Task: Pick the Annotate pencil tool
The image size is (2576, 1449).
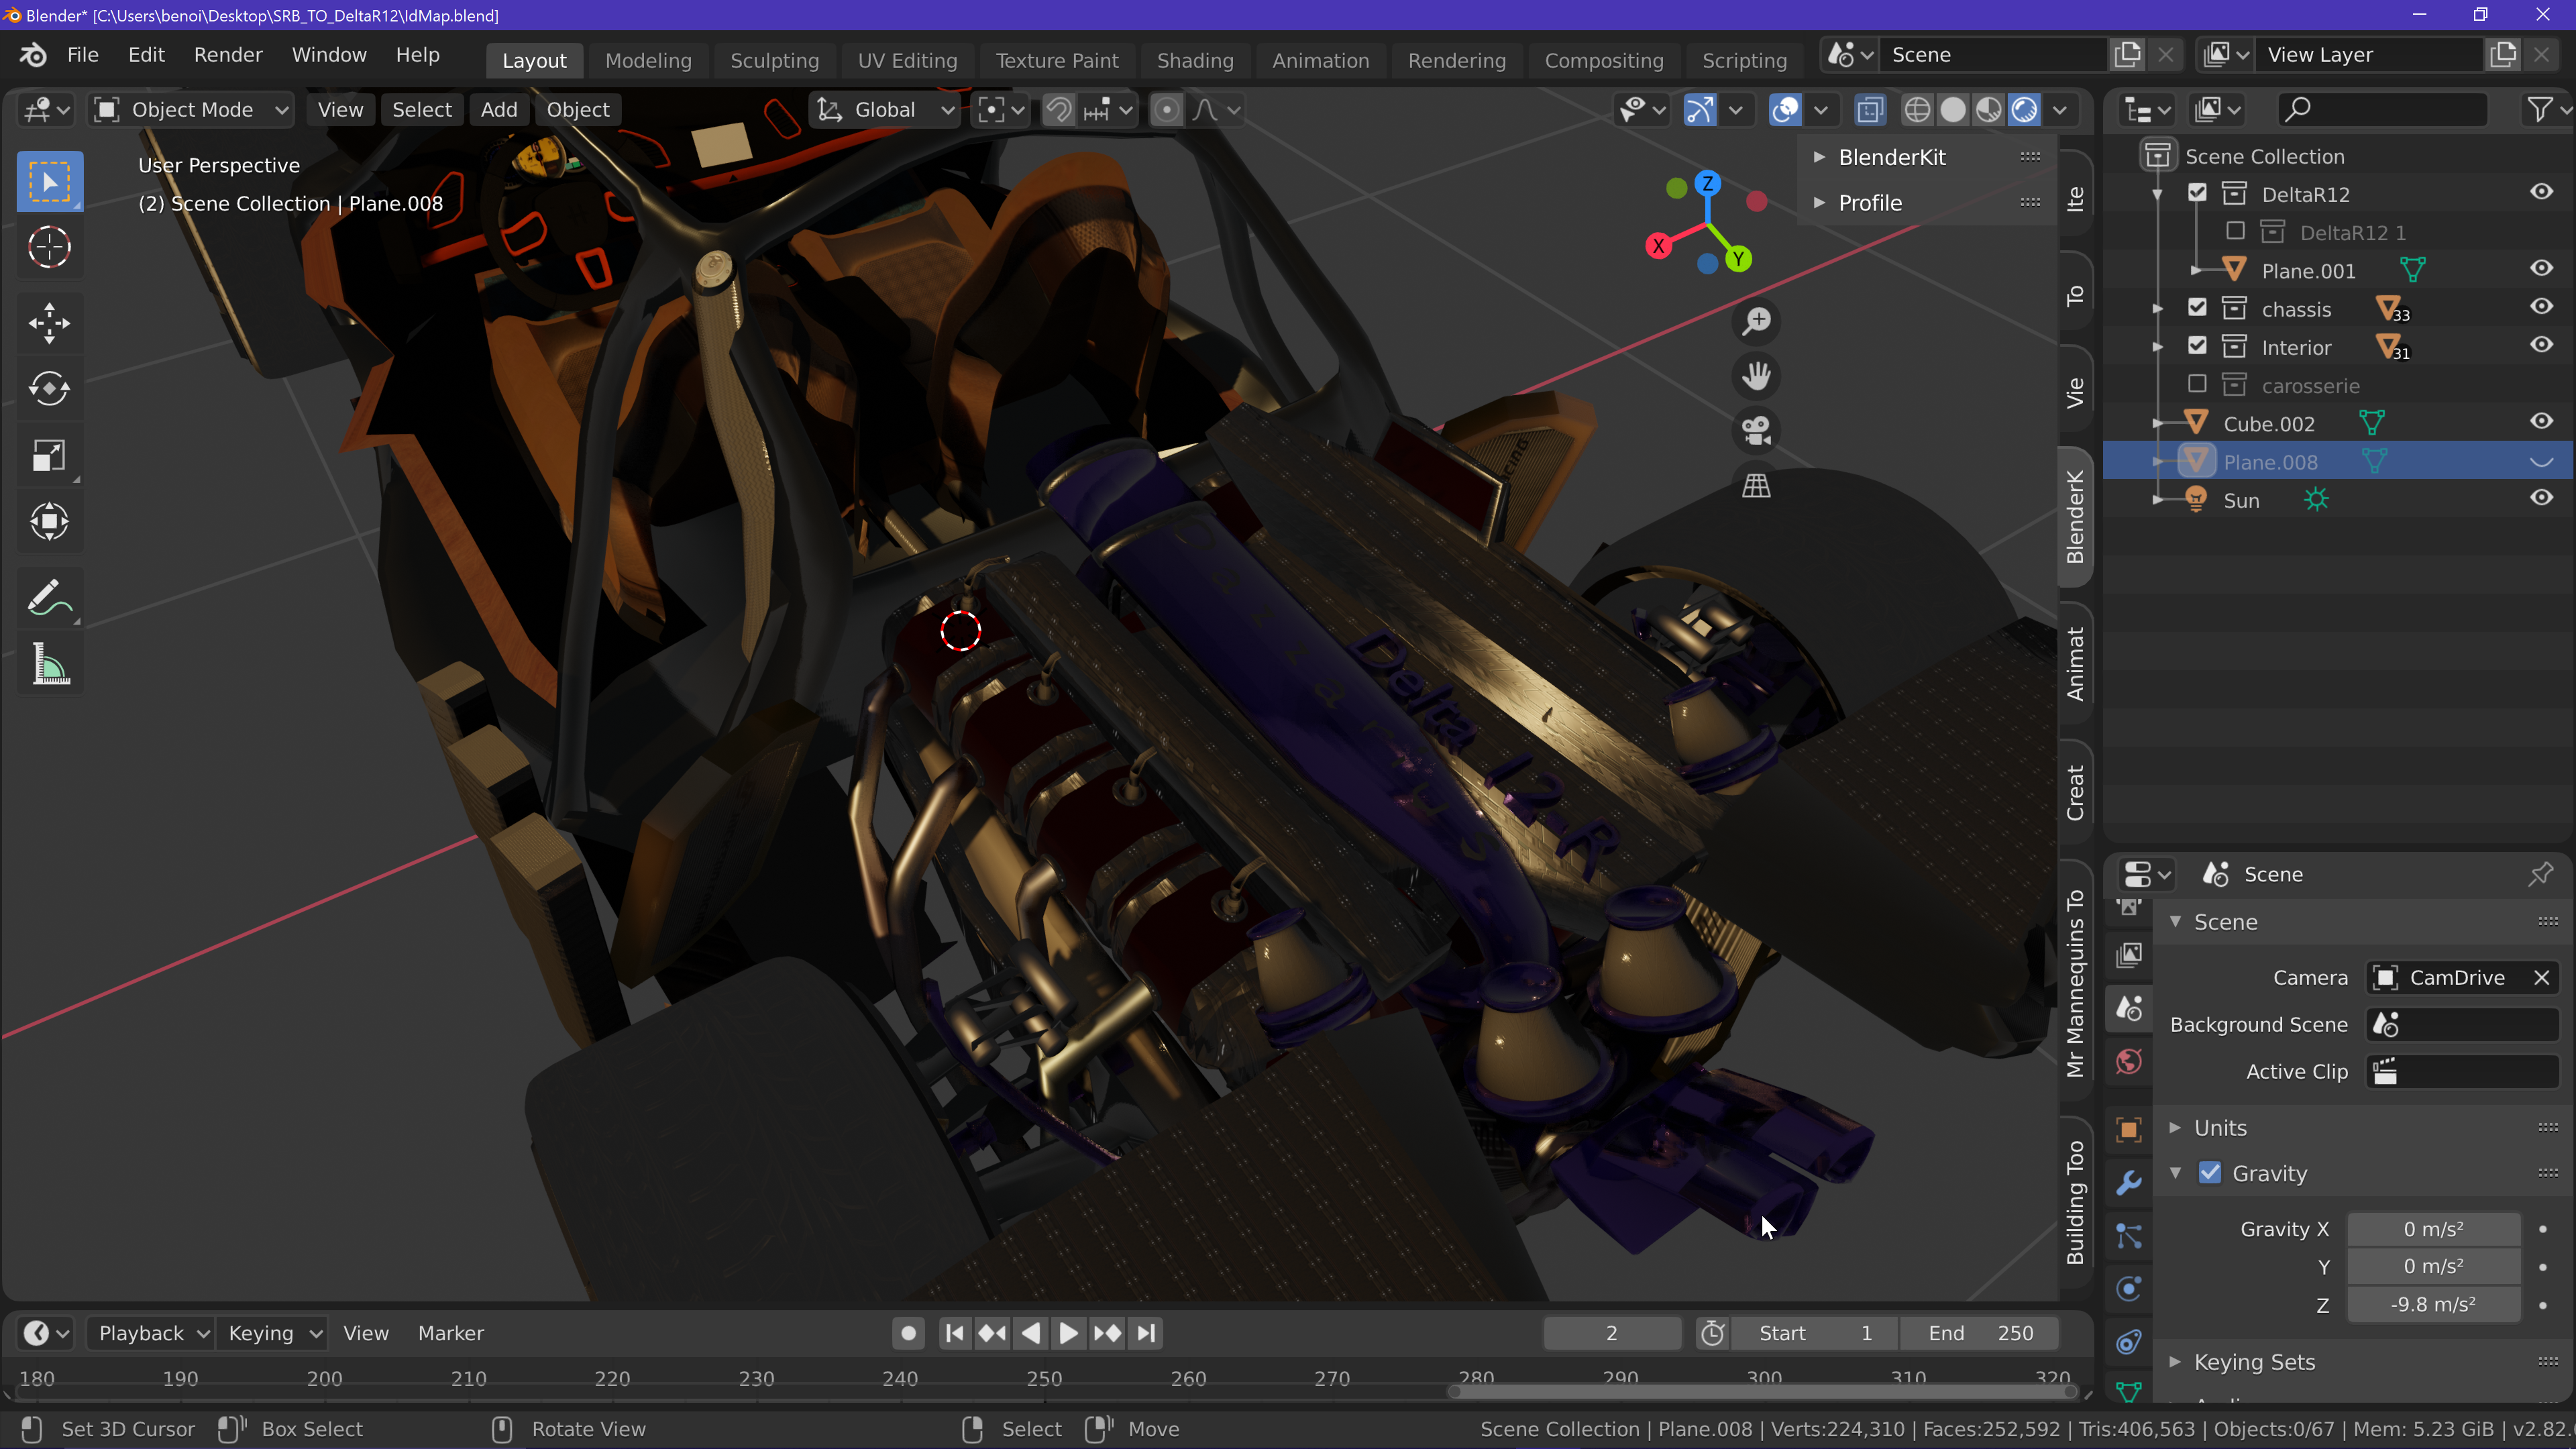Action: click(x=49, y=599)
